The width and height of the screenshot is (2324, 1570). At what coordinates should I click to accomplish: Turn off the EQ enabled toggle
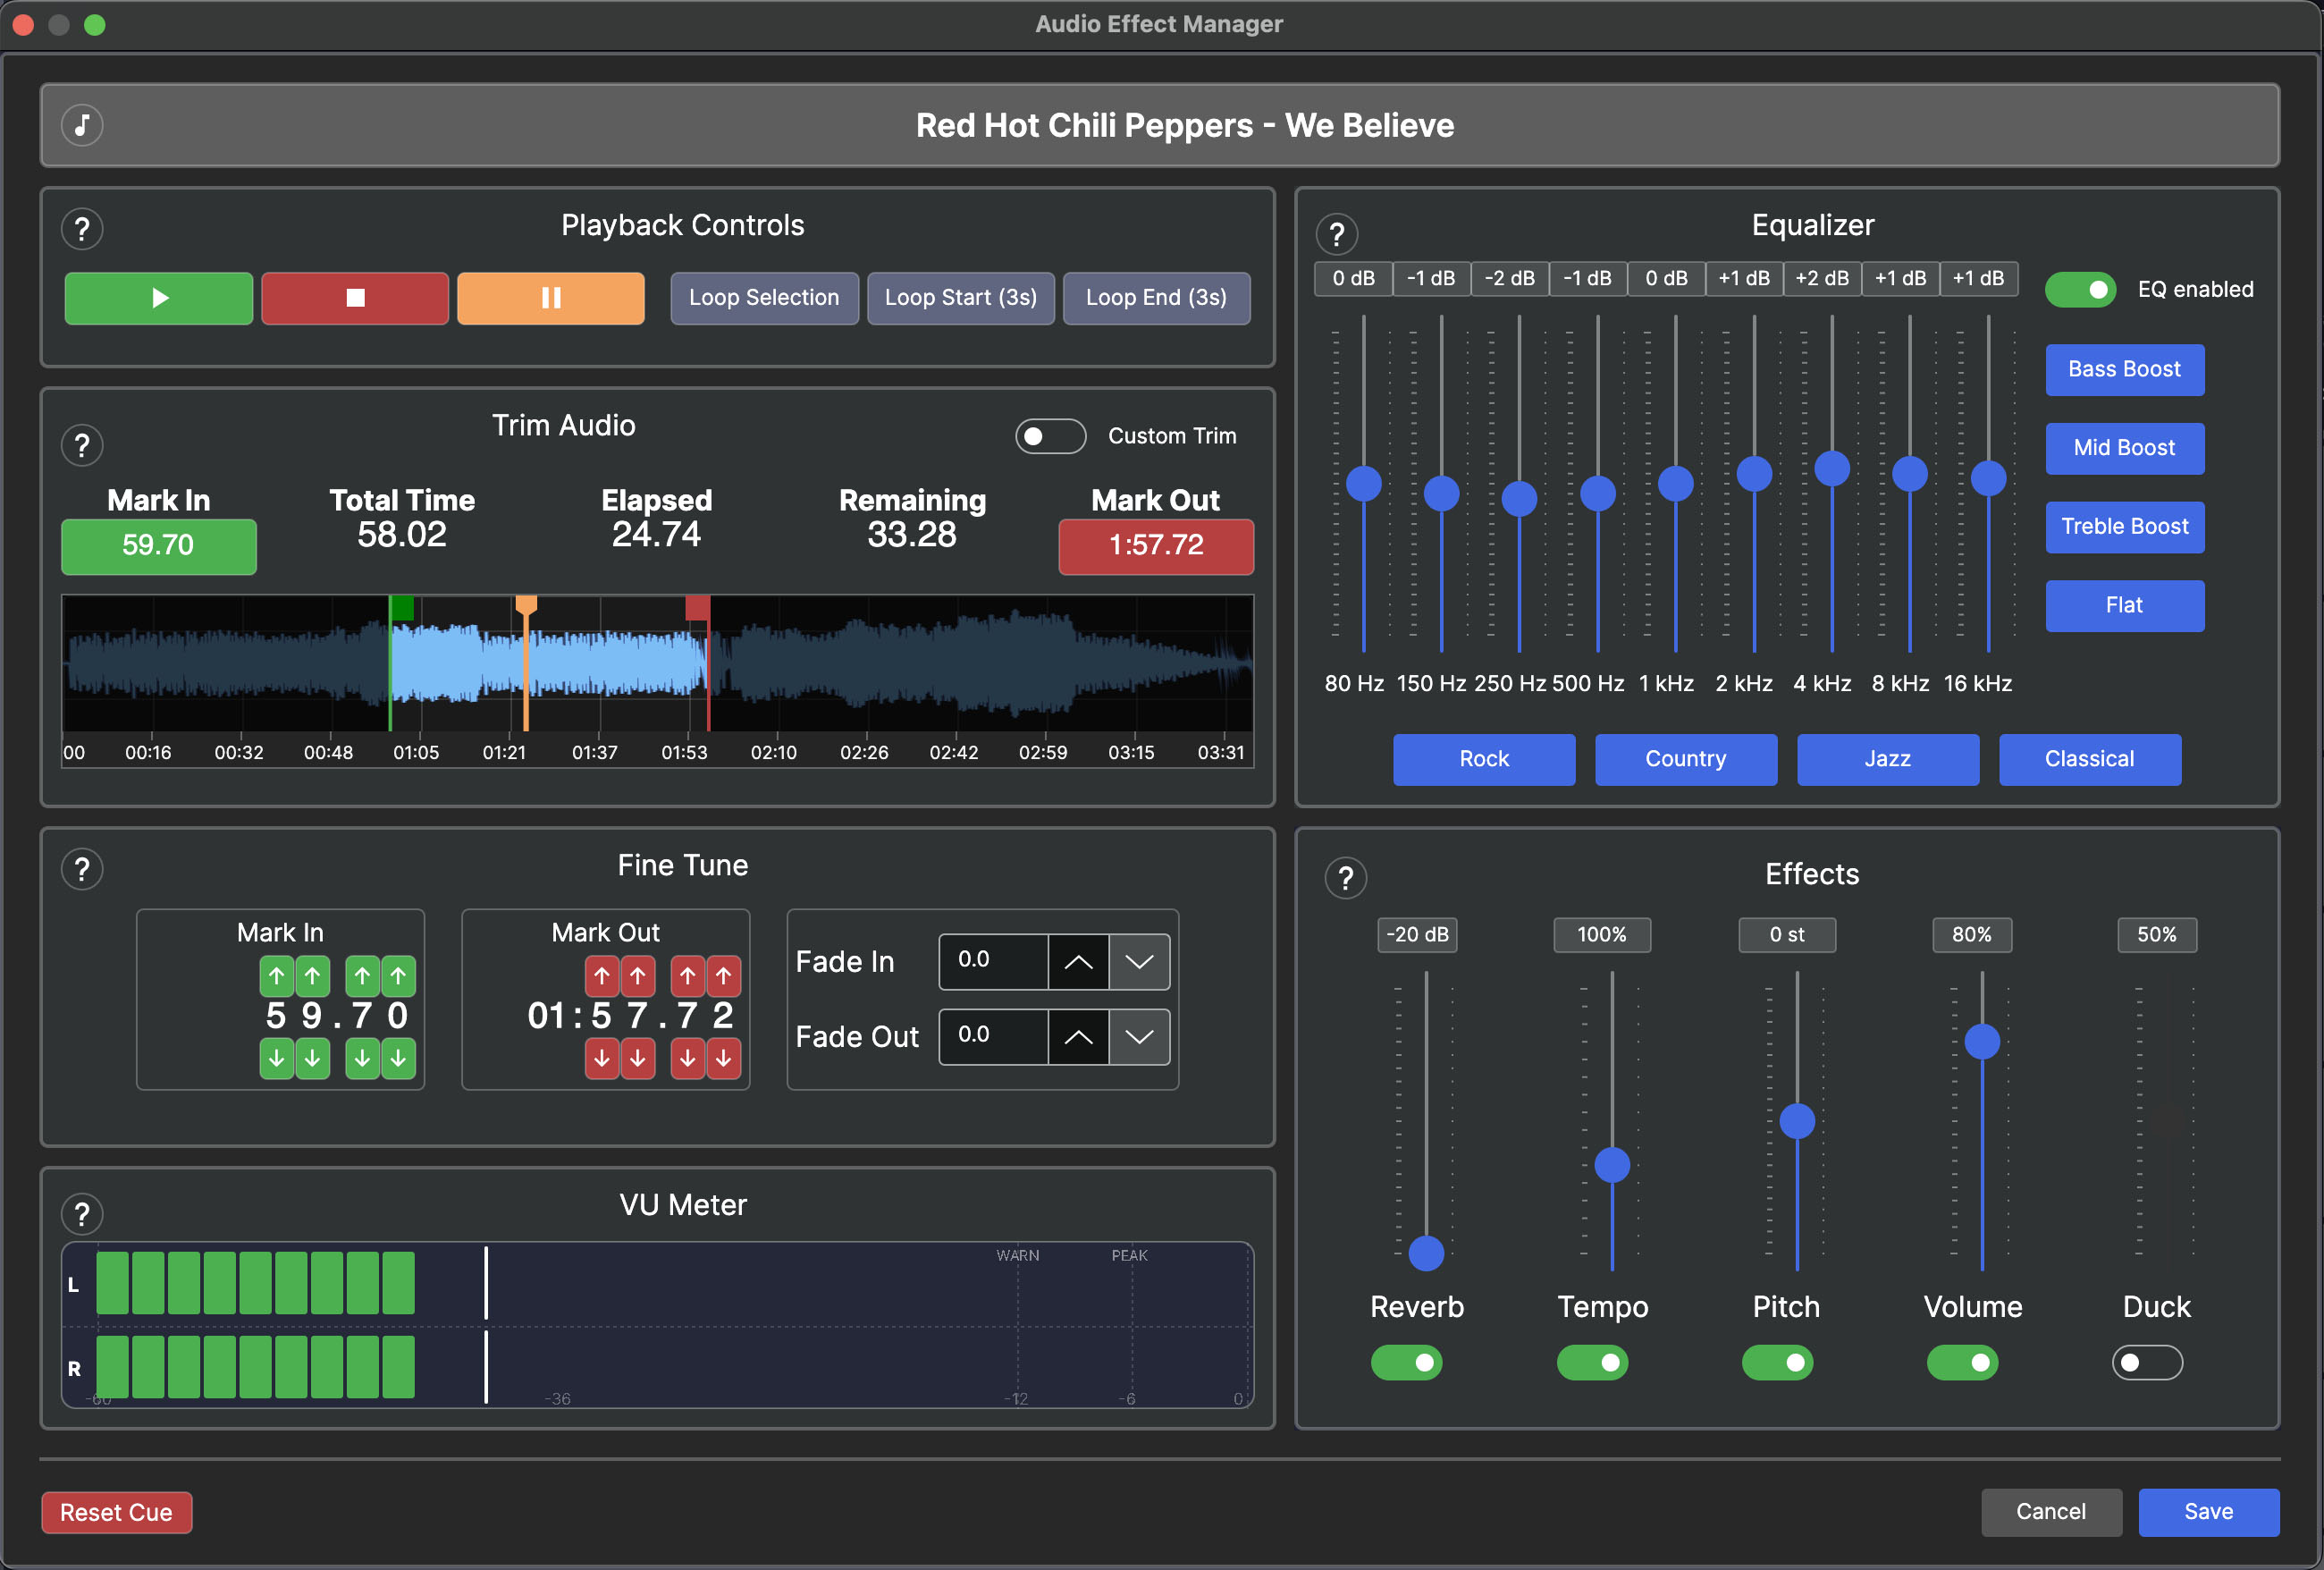tap(2079, 290)
